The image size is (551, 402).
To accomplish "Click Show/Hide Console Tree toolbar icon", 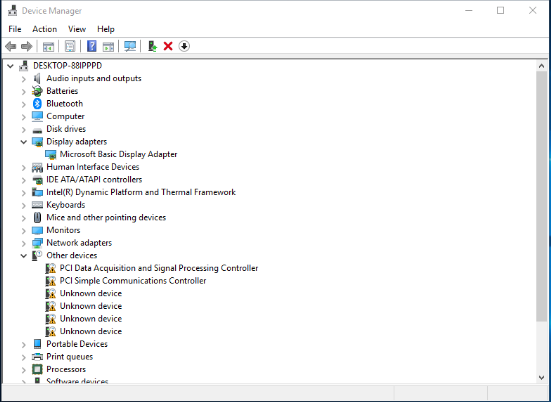I will 48,46.
